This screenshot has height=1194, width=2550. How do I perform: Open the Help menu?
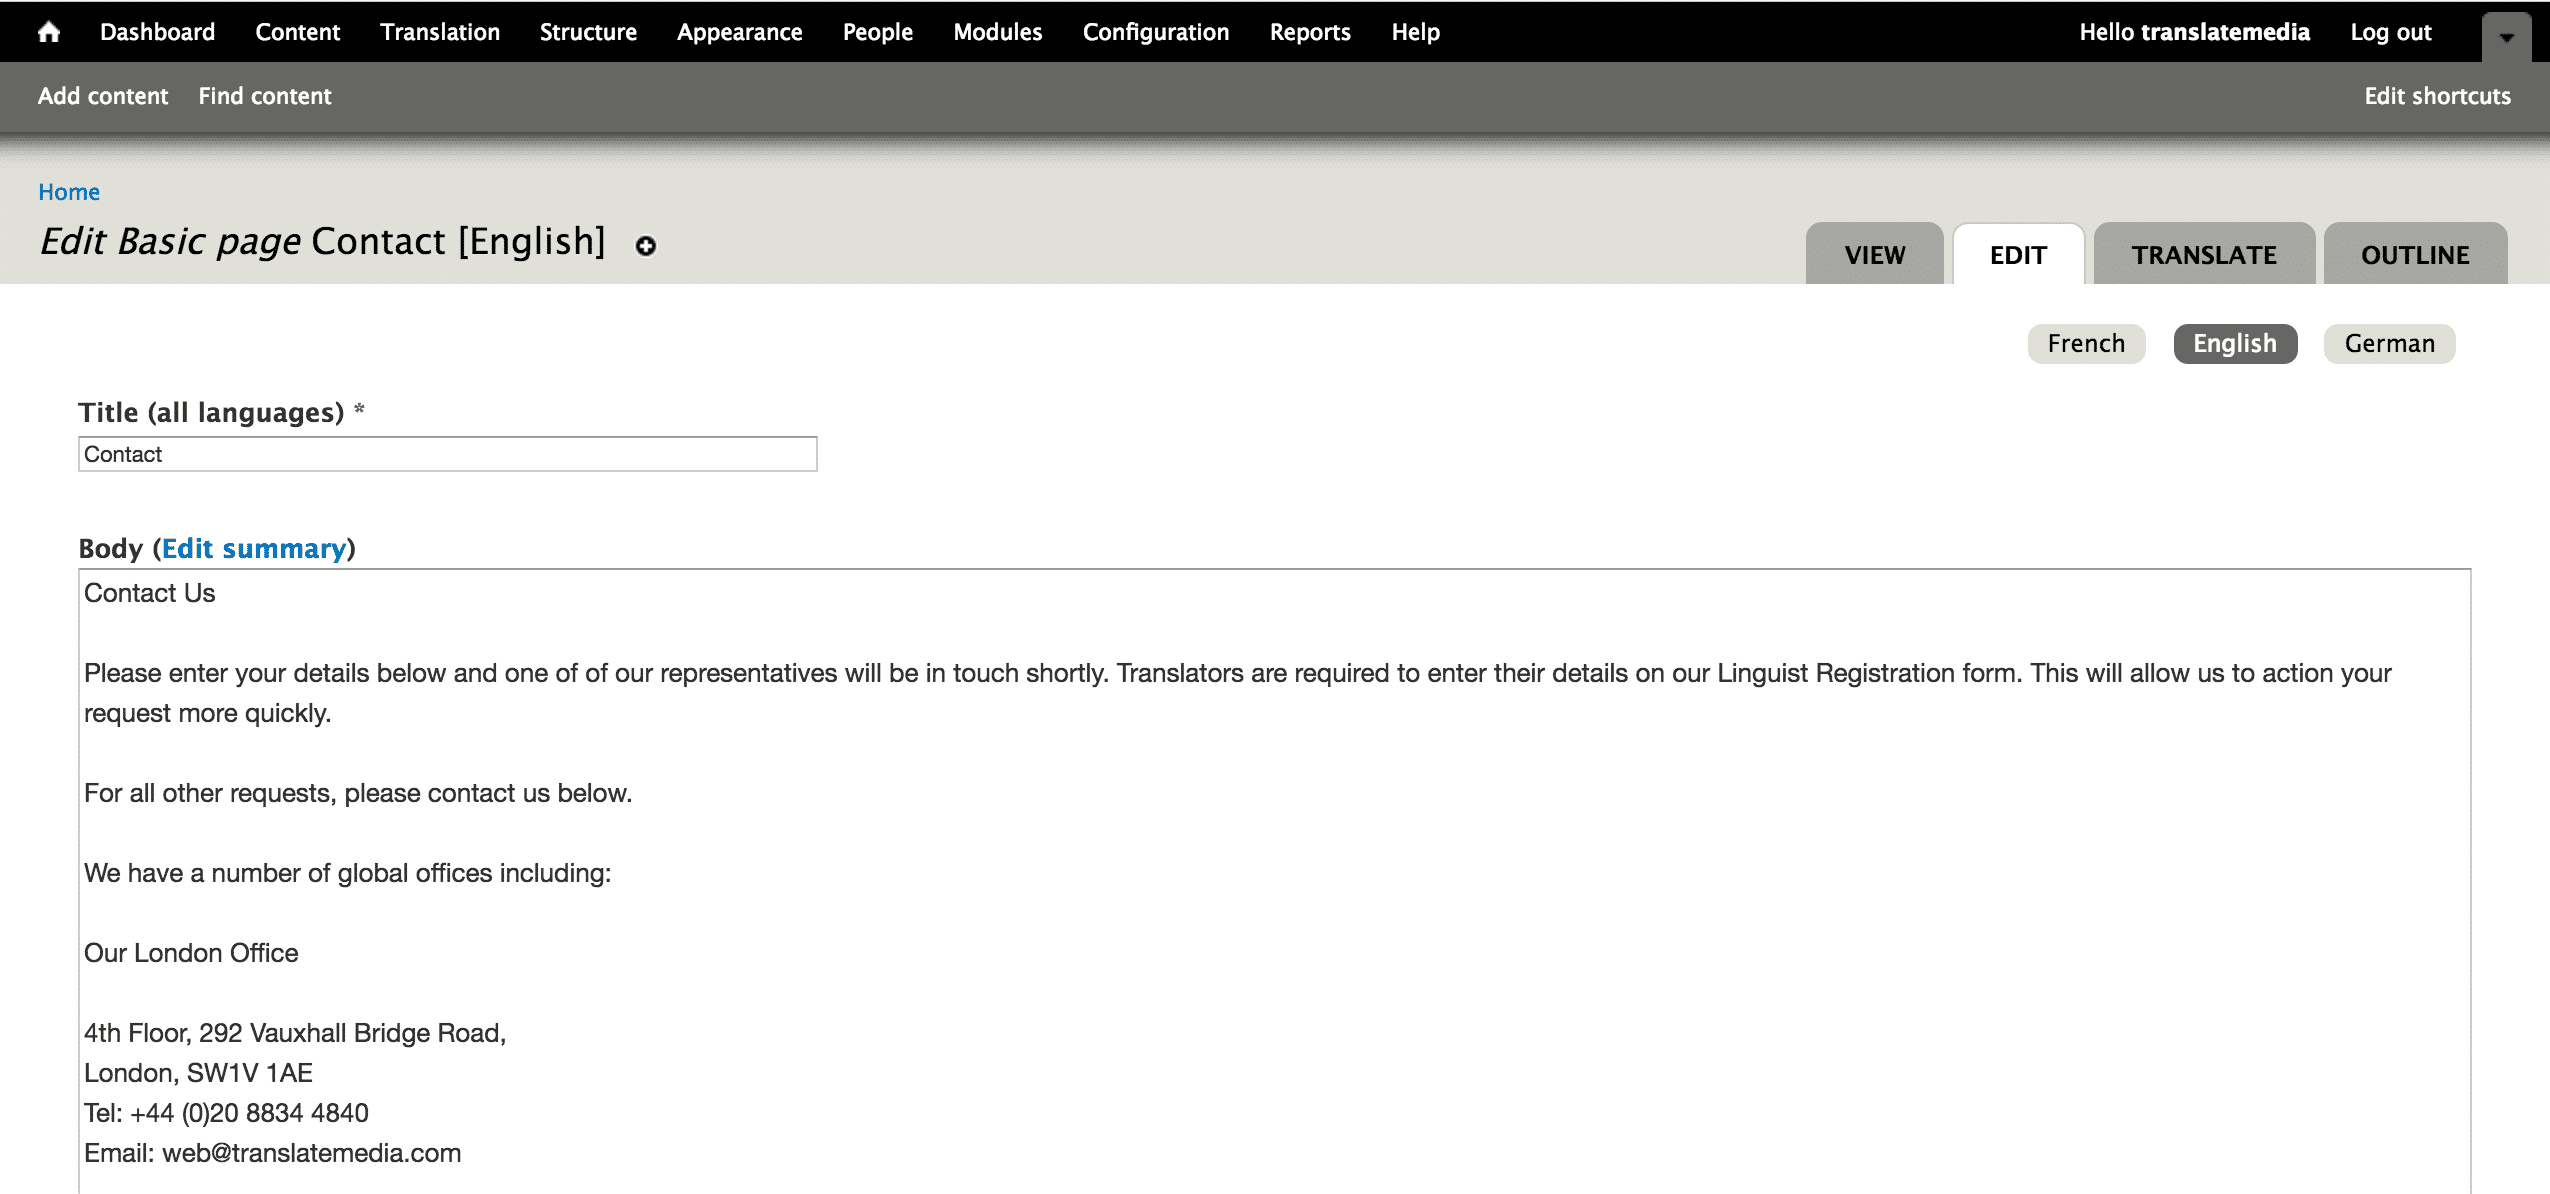[x=1416, y=32]
